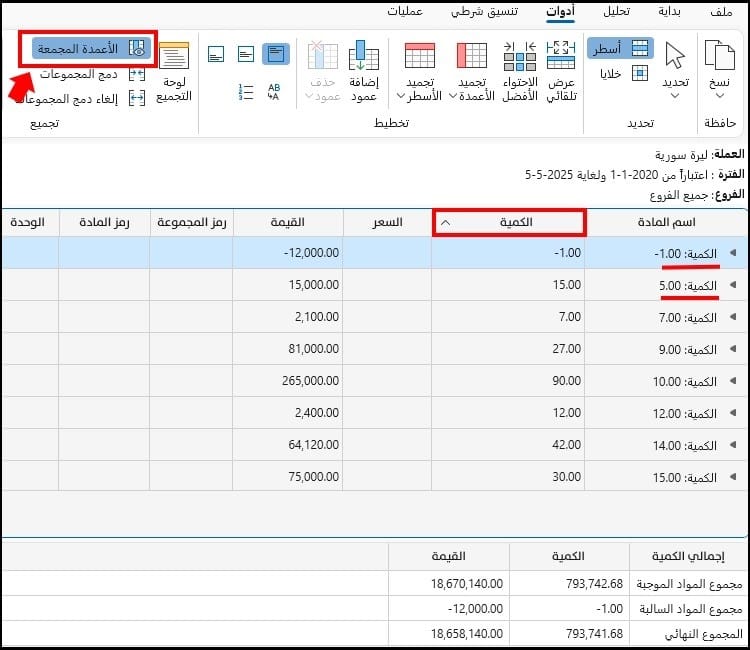Click the numbered list layout icon
Viewport: 750px width, 650px height.
[x=245, y=92]
